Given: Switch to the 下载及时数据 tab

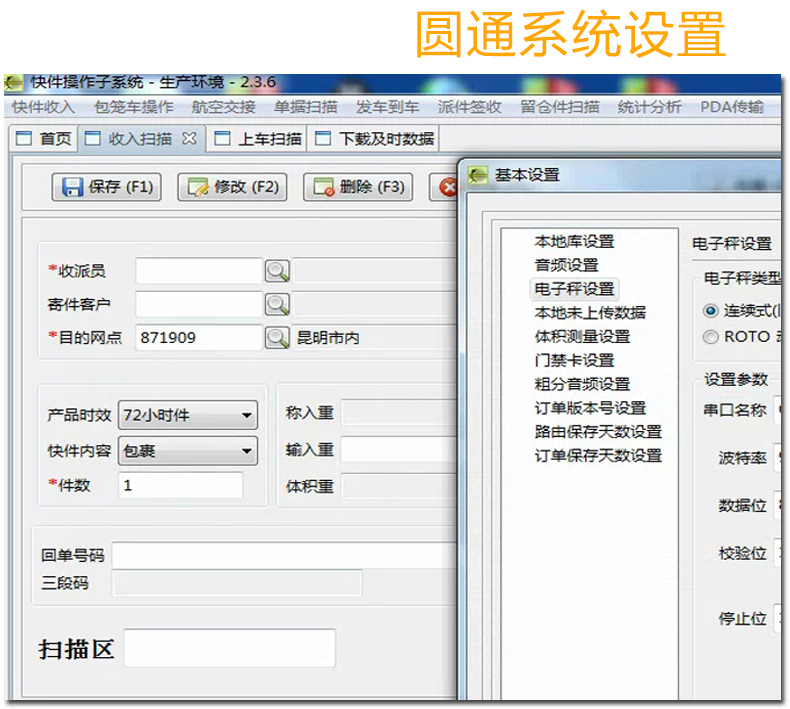Looking at the screenshot, I should click(374, 139).
